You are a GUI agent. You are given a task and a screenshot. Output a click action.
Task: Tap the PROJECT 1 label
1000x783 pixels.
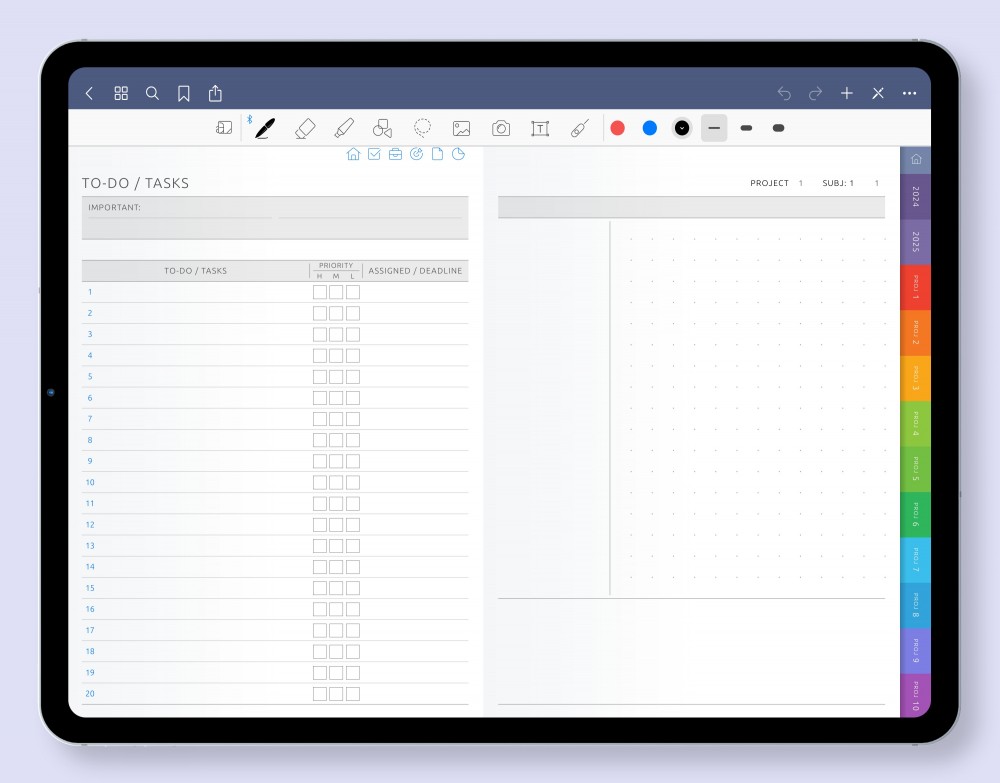coord(776,183)
